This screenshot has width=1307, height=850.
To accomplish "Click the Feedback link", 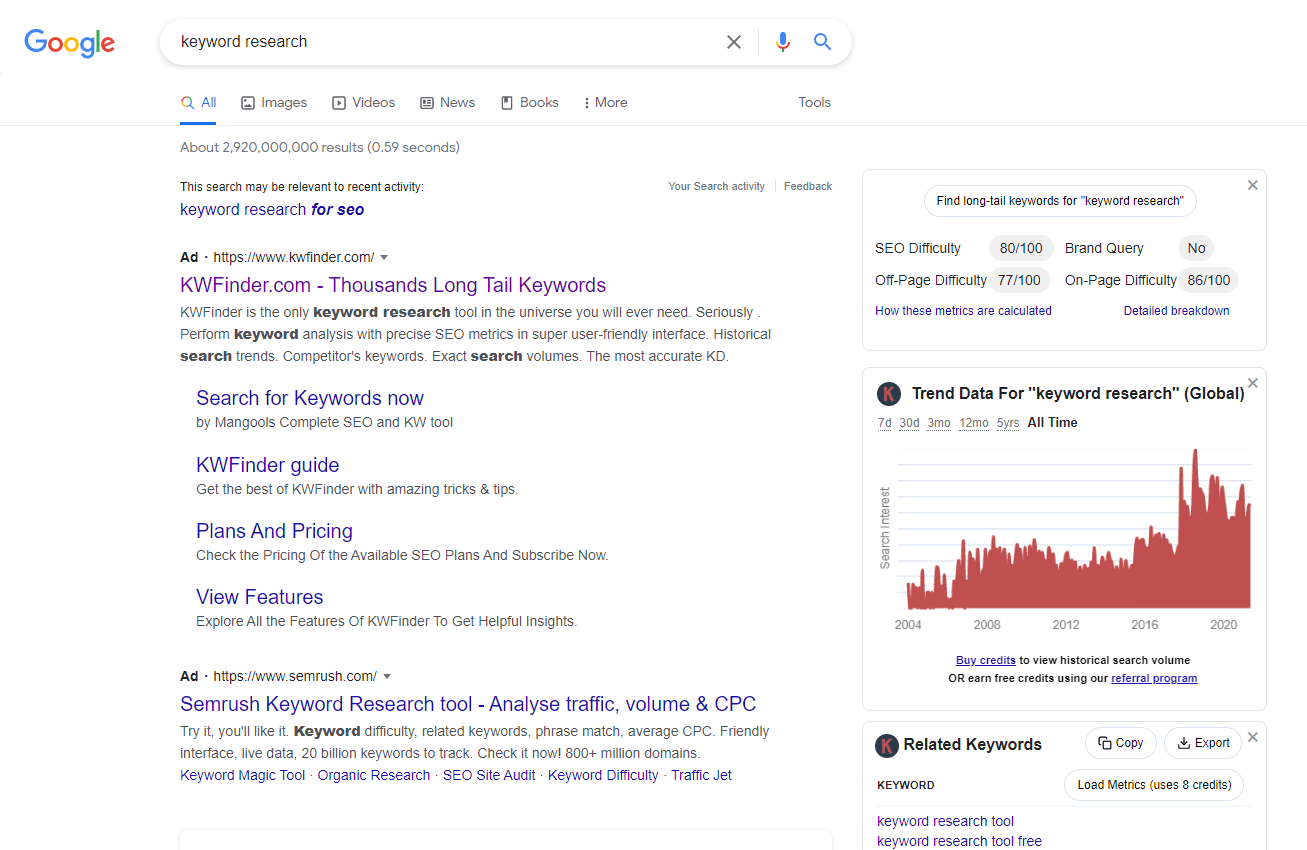I will 808,186.
